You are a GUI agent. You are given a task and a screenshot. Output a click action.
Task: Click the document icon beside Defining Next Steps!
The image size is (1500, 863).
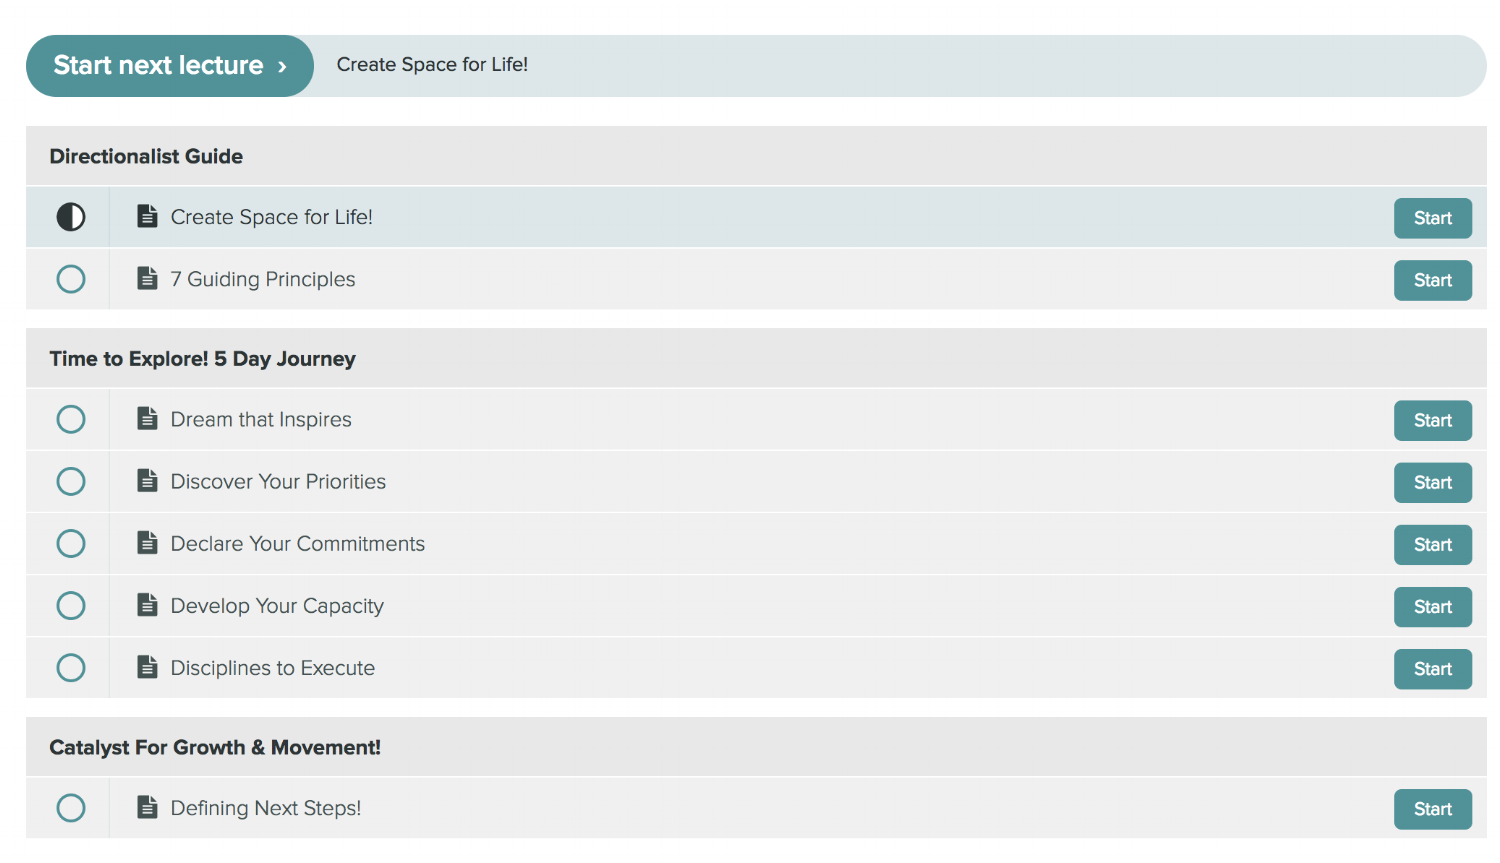[147, 806]
